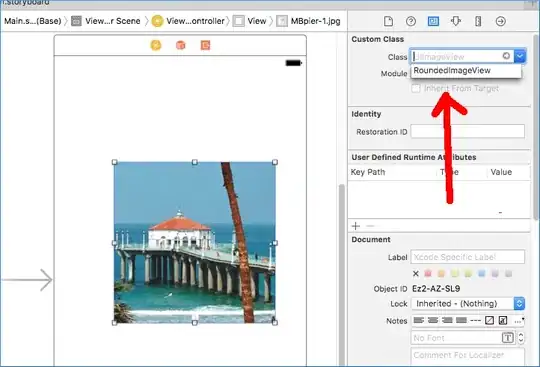Pick the blue label color swatch

click(x=481, y=274)
